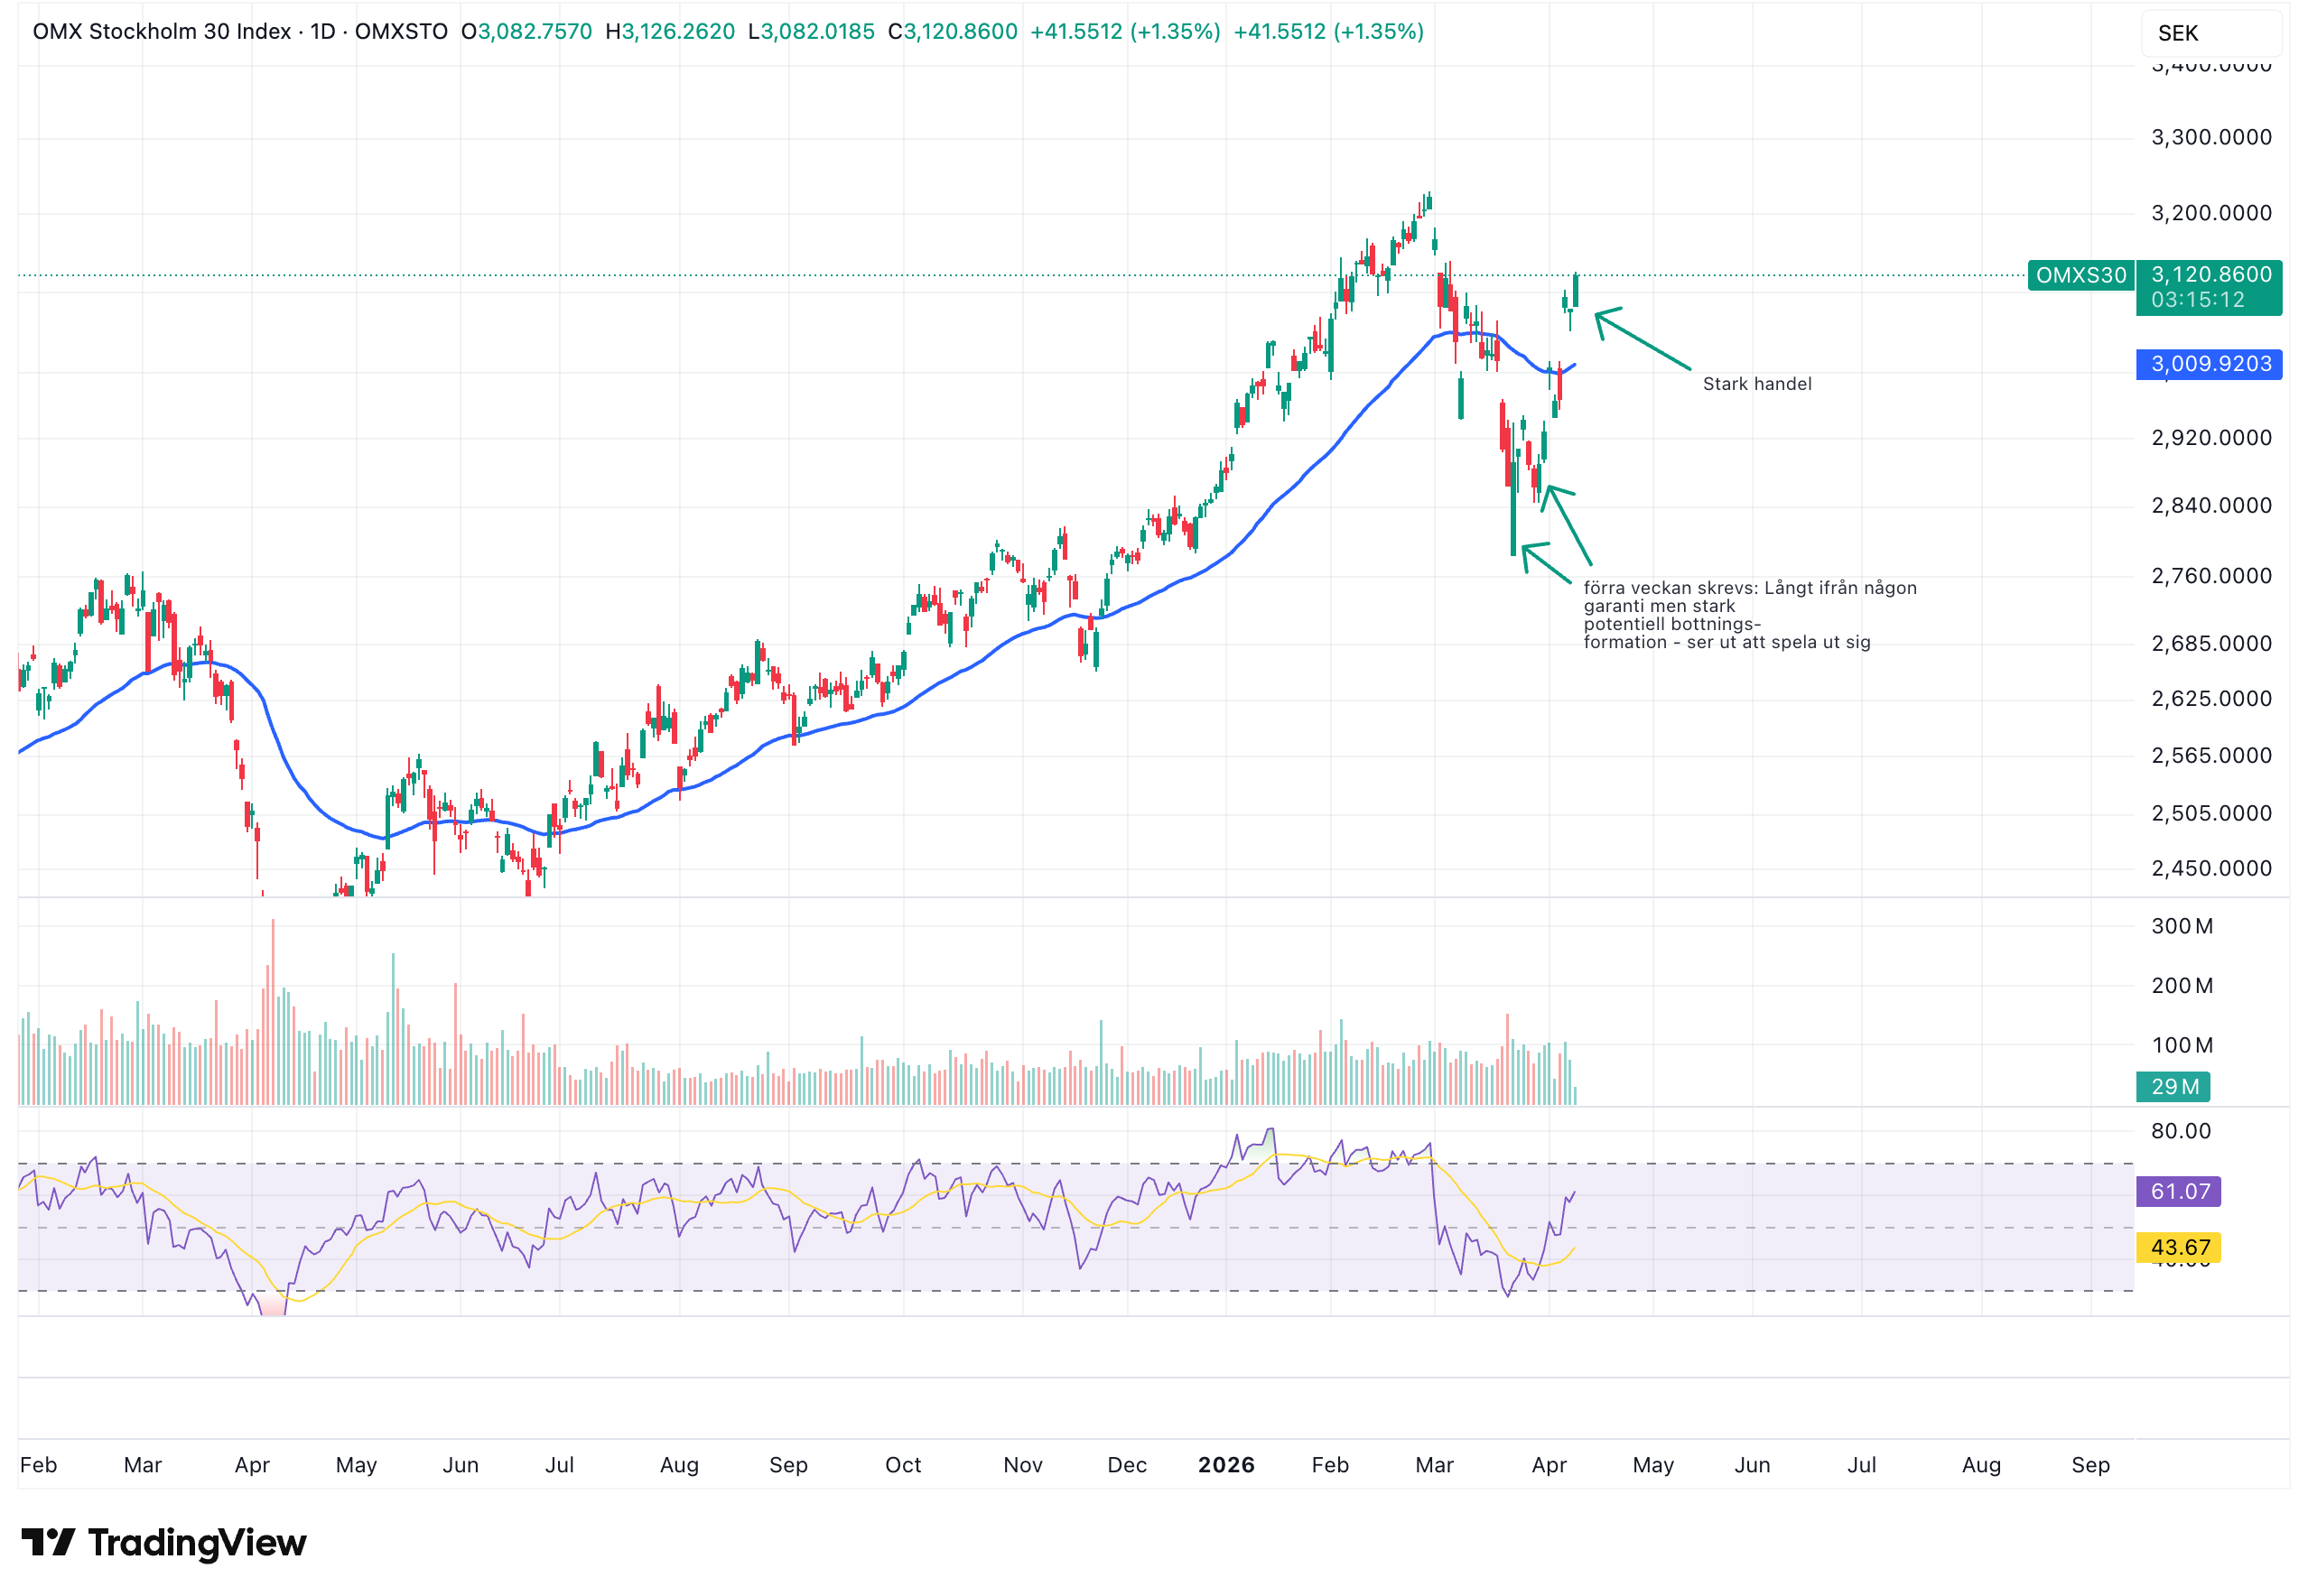Click the tallest volume bar in April

coord(273,1010)
